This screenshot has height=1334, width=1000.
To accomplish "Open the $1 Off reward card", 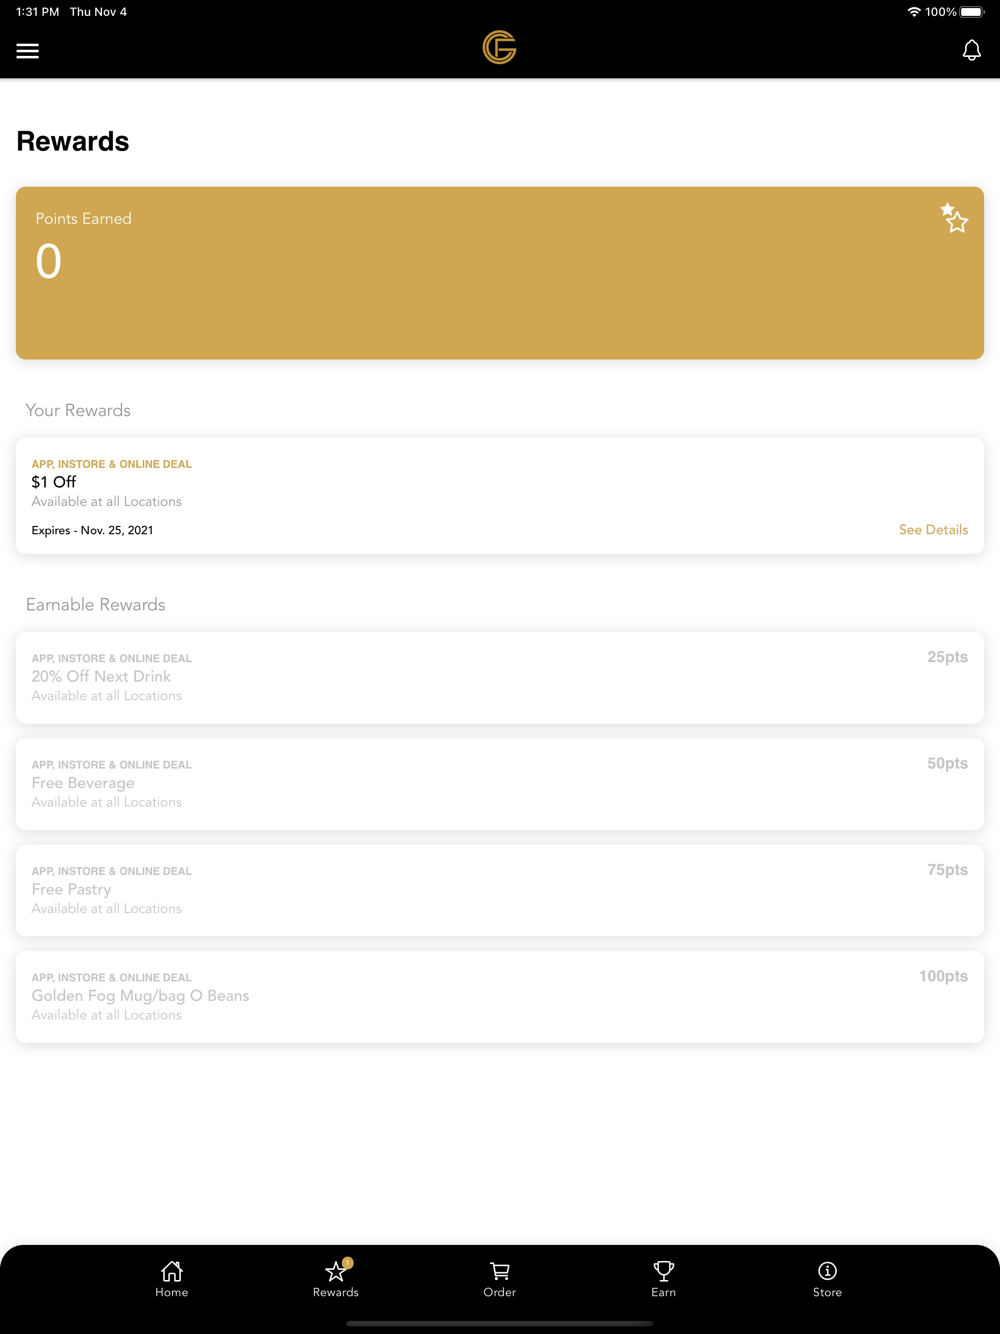I will tap(500, 495).
